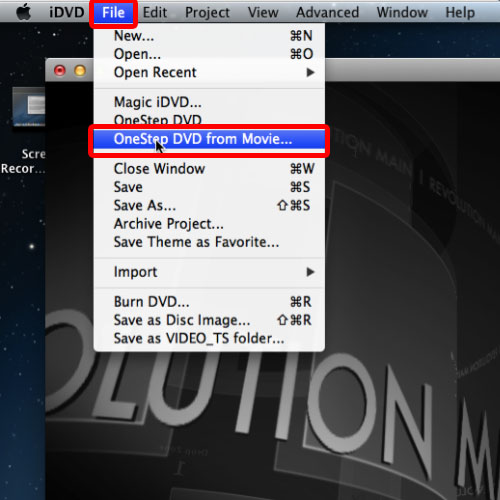Click the yellow minimize button of iDVD window
This screenshot has height=500, width=500.
coord(80,71)
